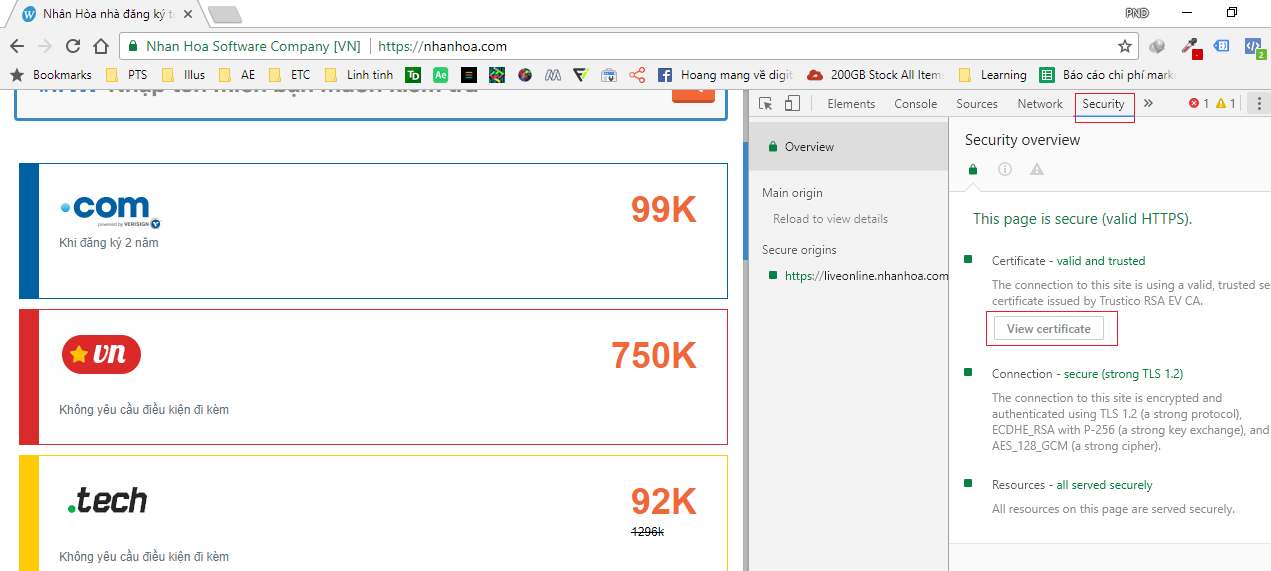Click the red share bookmark icon

[x=637, y=75]
